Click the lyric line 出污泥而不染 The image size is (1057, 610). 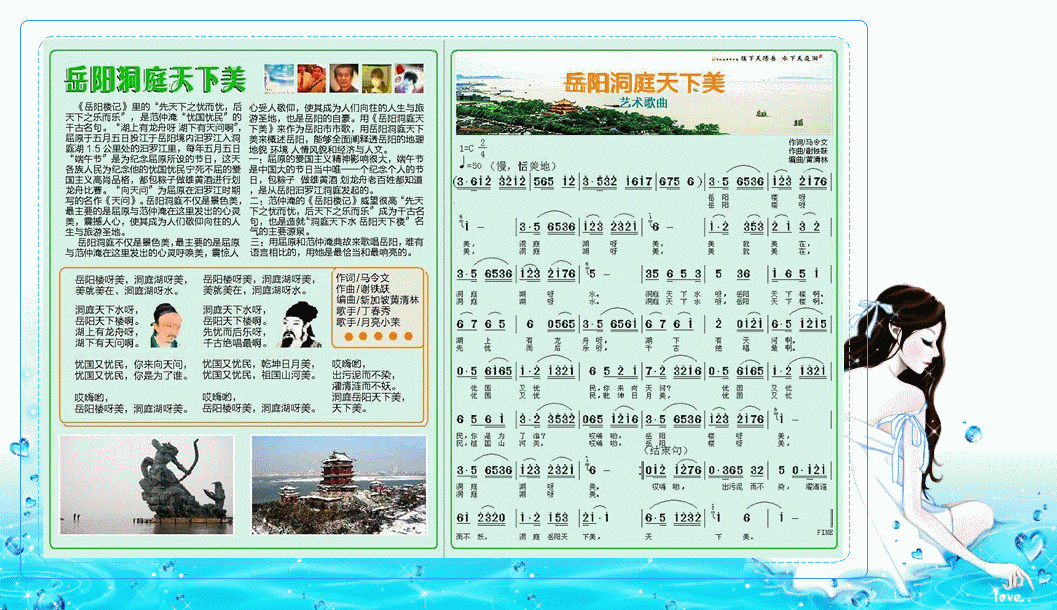(364, 375)
